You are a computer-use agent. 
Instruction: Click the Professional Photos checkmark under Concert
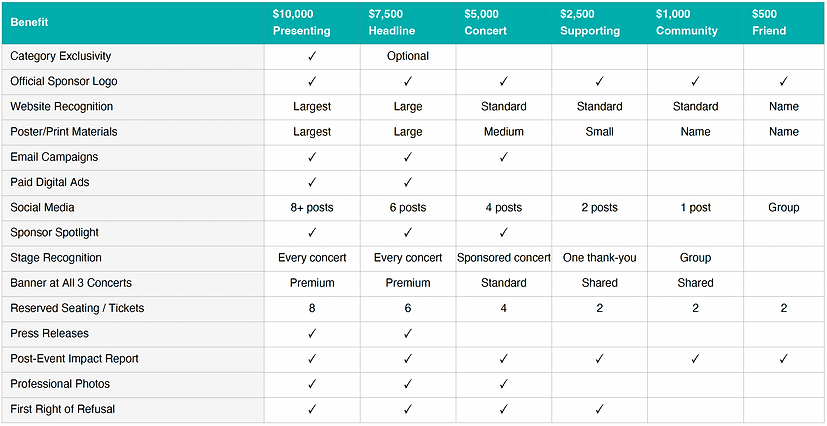pos(503,384)
